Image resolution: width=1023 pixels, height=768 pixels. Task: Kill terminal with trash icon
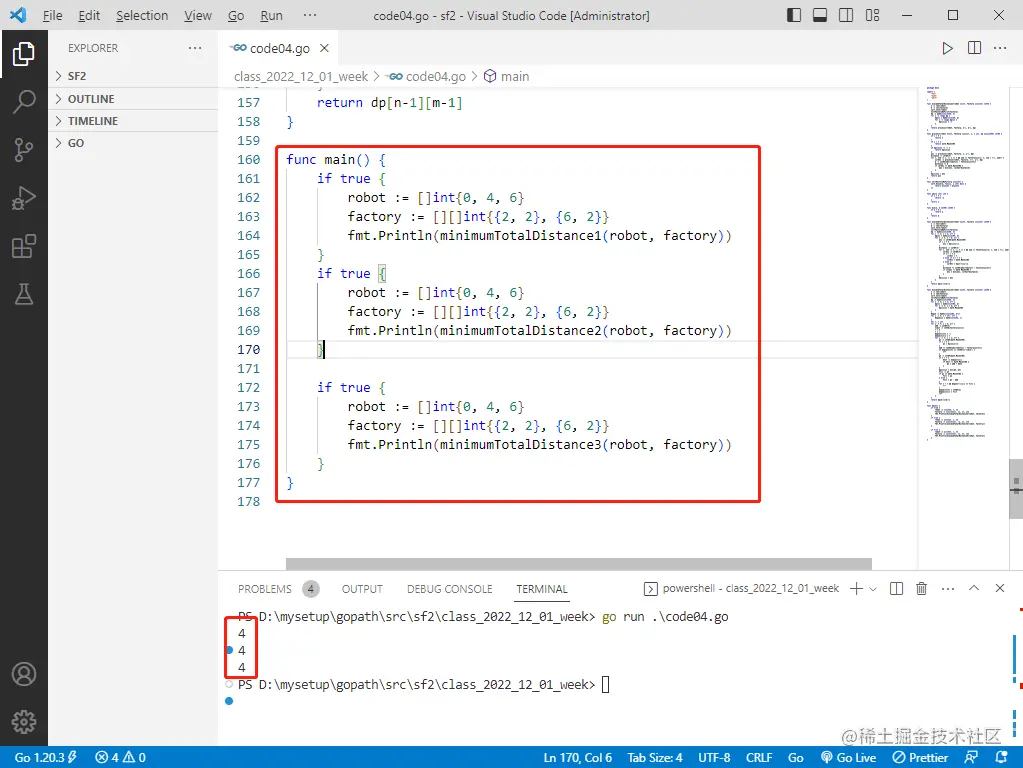coord(921,589)
